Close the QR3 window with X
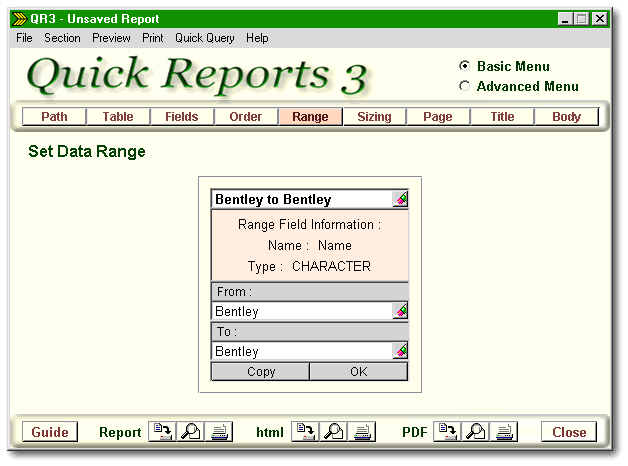The height and width of the screenshot is (466, 628). point(600,19)
